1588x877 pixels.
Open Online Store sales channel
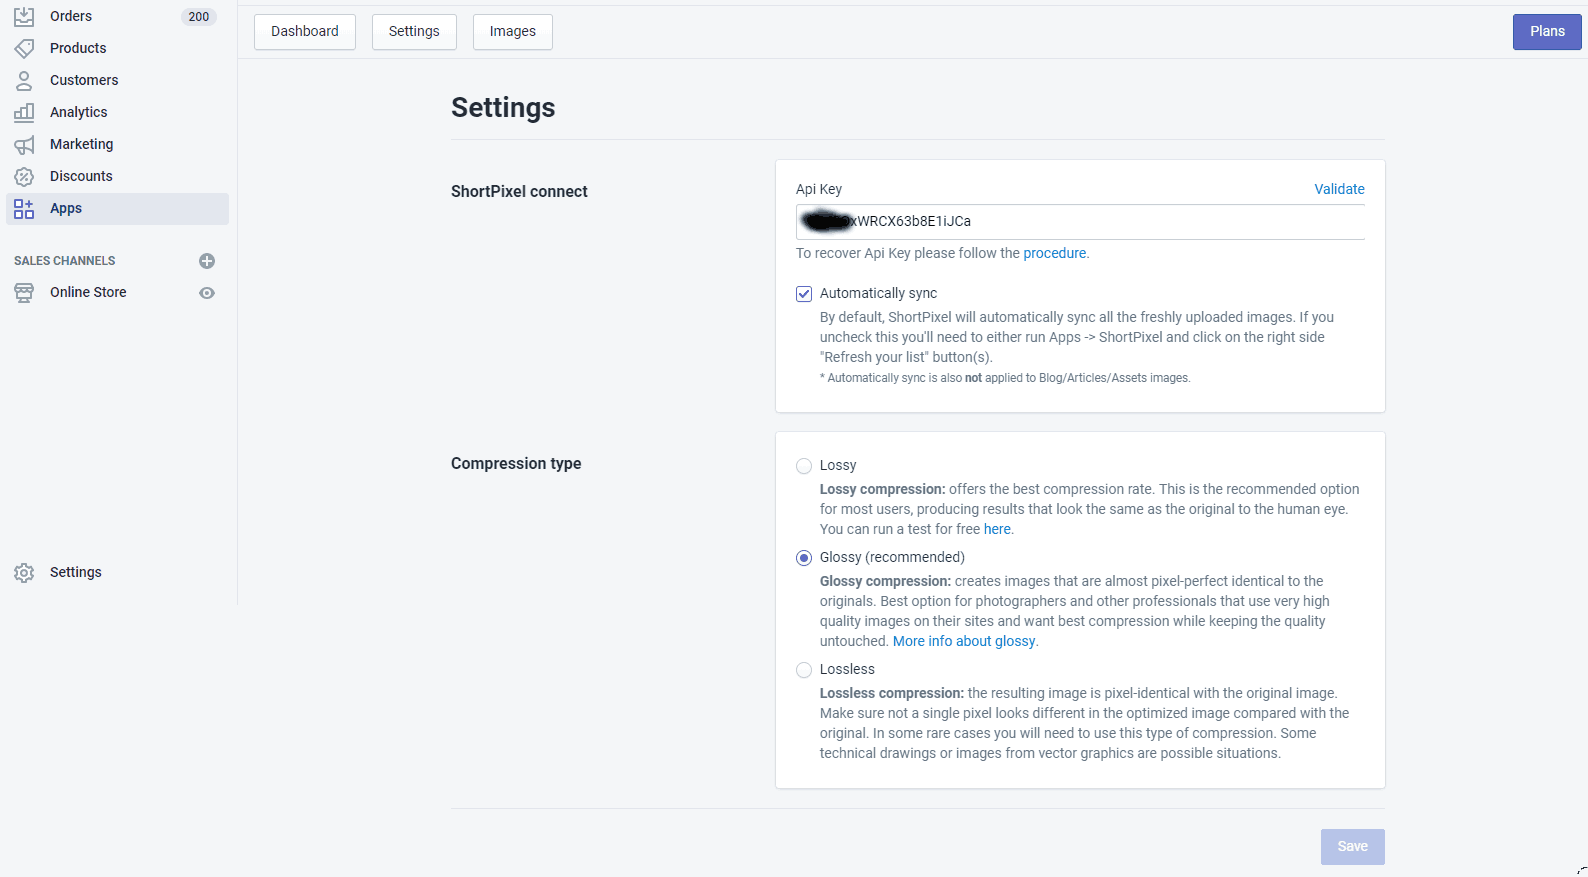pyautogui.click(x=88, y=292)
